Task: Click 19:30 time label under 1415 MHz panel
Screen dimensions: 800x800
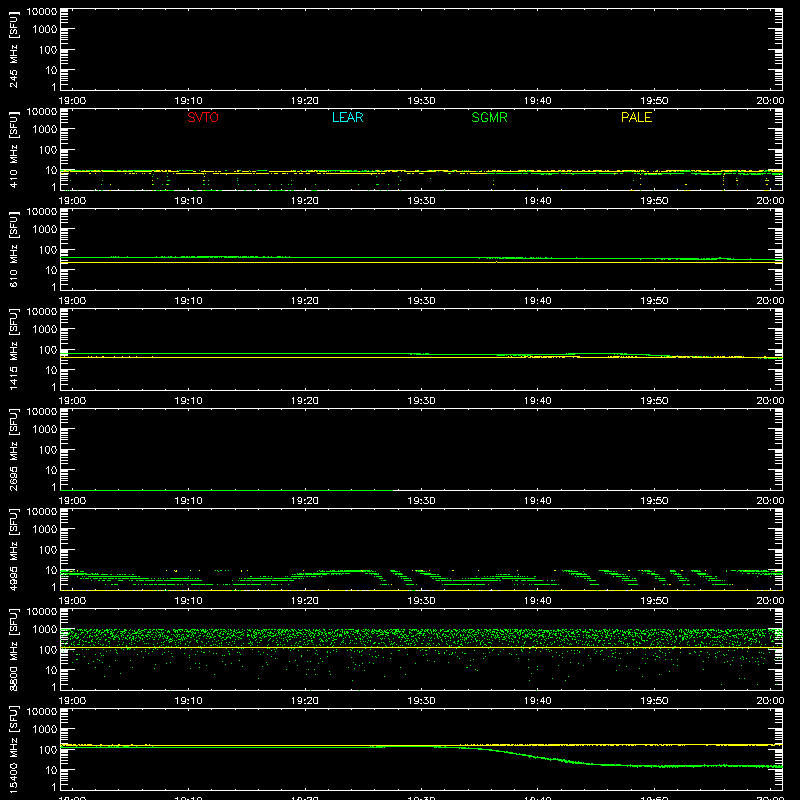Action: pyautogui.click(x=421, y=401)
